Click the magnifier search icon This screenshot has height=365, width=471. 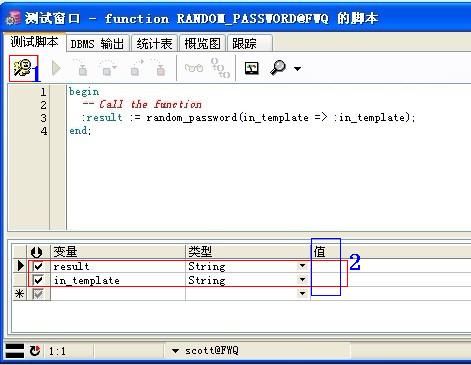[x=278, y=68]
